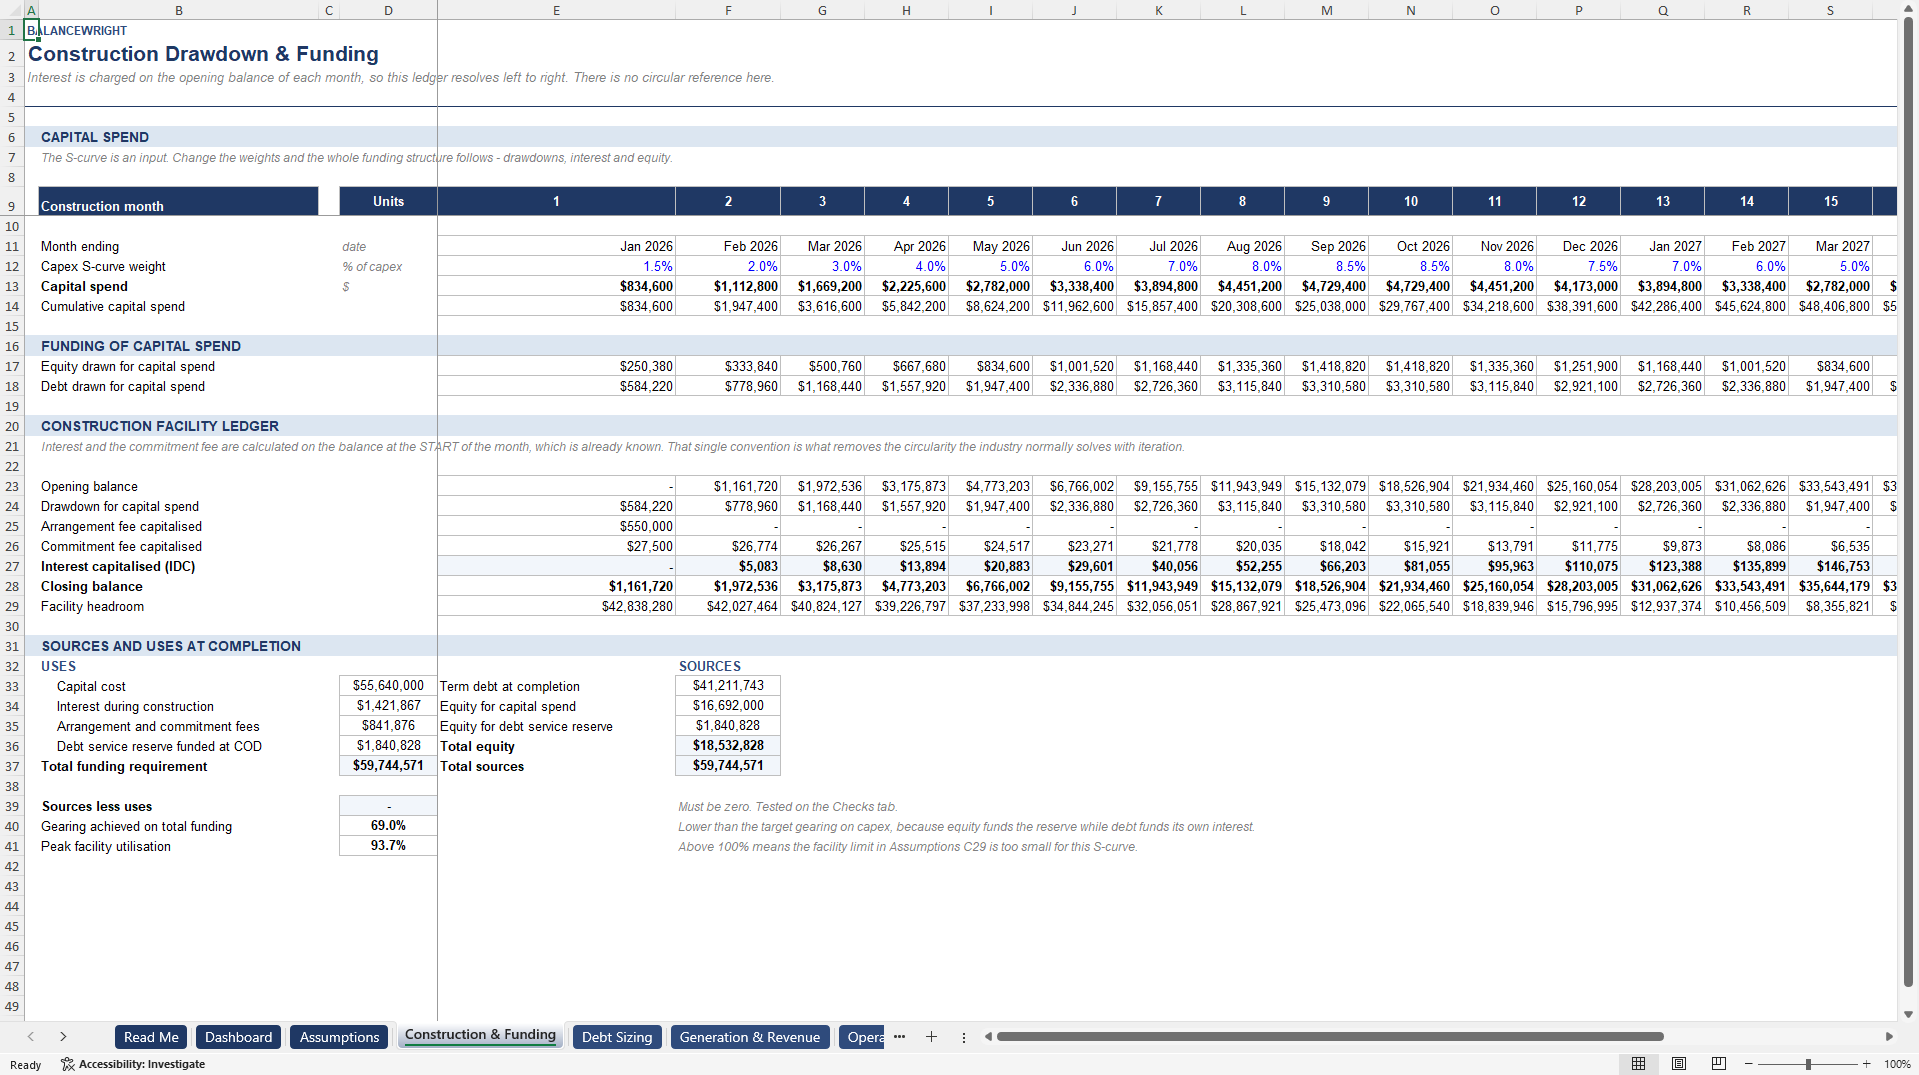The width and height of the screenshot is (1919, 1075).
Task: Click the month 10 column header cell
Action: pyautogui.click(x=1410, y=201)
